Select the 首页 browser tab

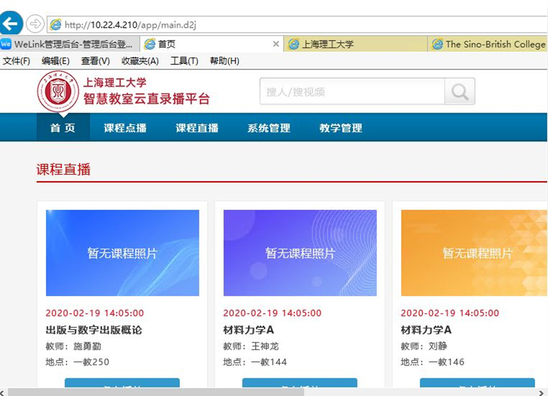coord(211,44)
